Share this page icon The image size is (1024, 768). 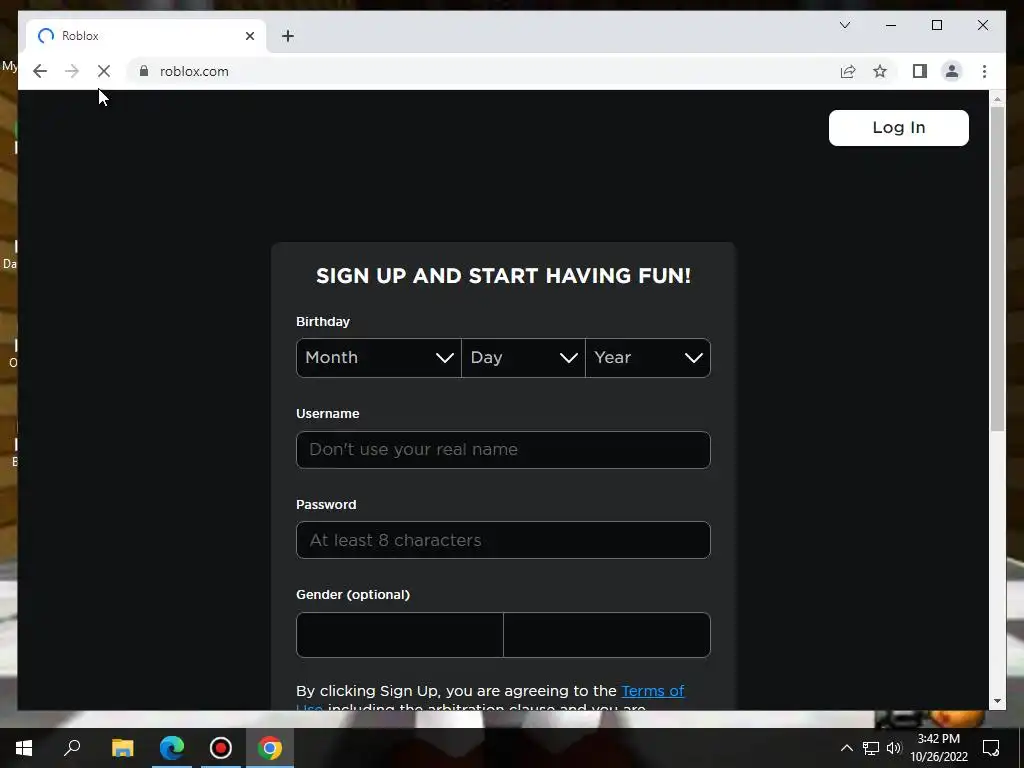click(848, 71)
